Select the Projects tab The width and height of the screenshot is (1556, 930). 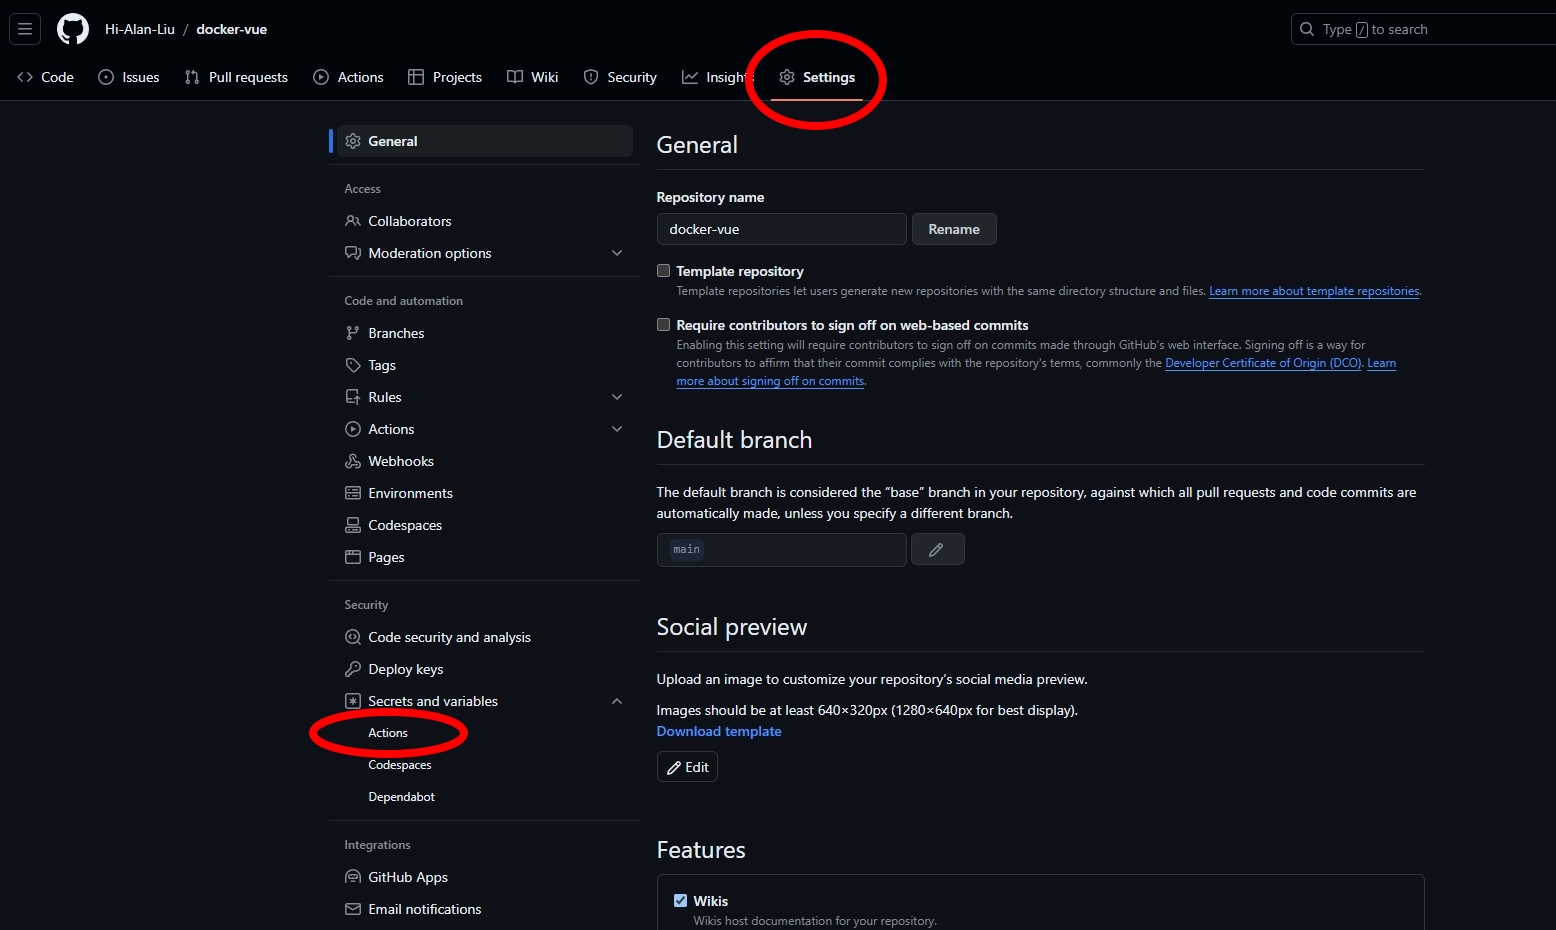pos(445,77)
